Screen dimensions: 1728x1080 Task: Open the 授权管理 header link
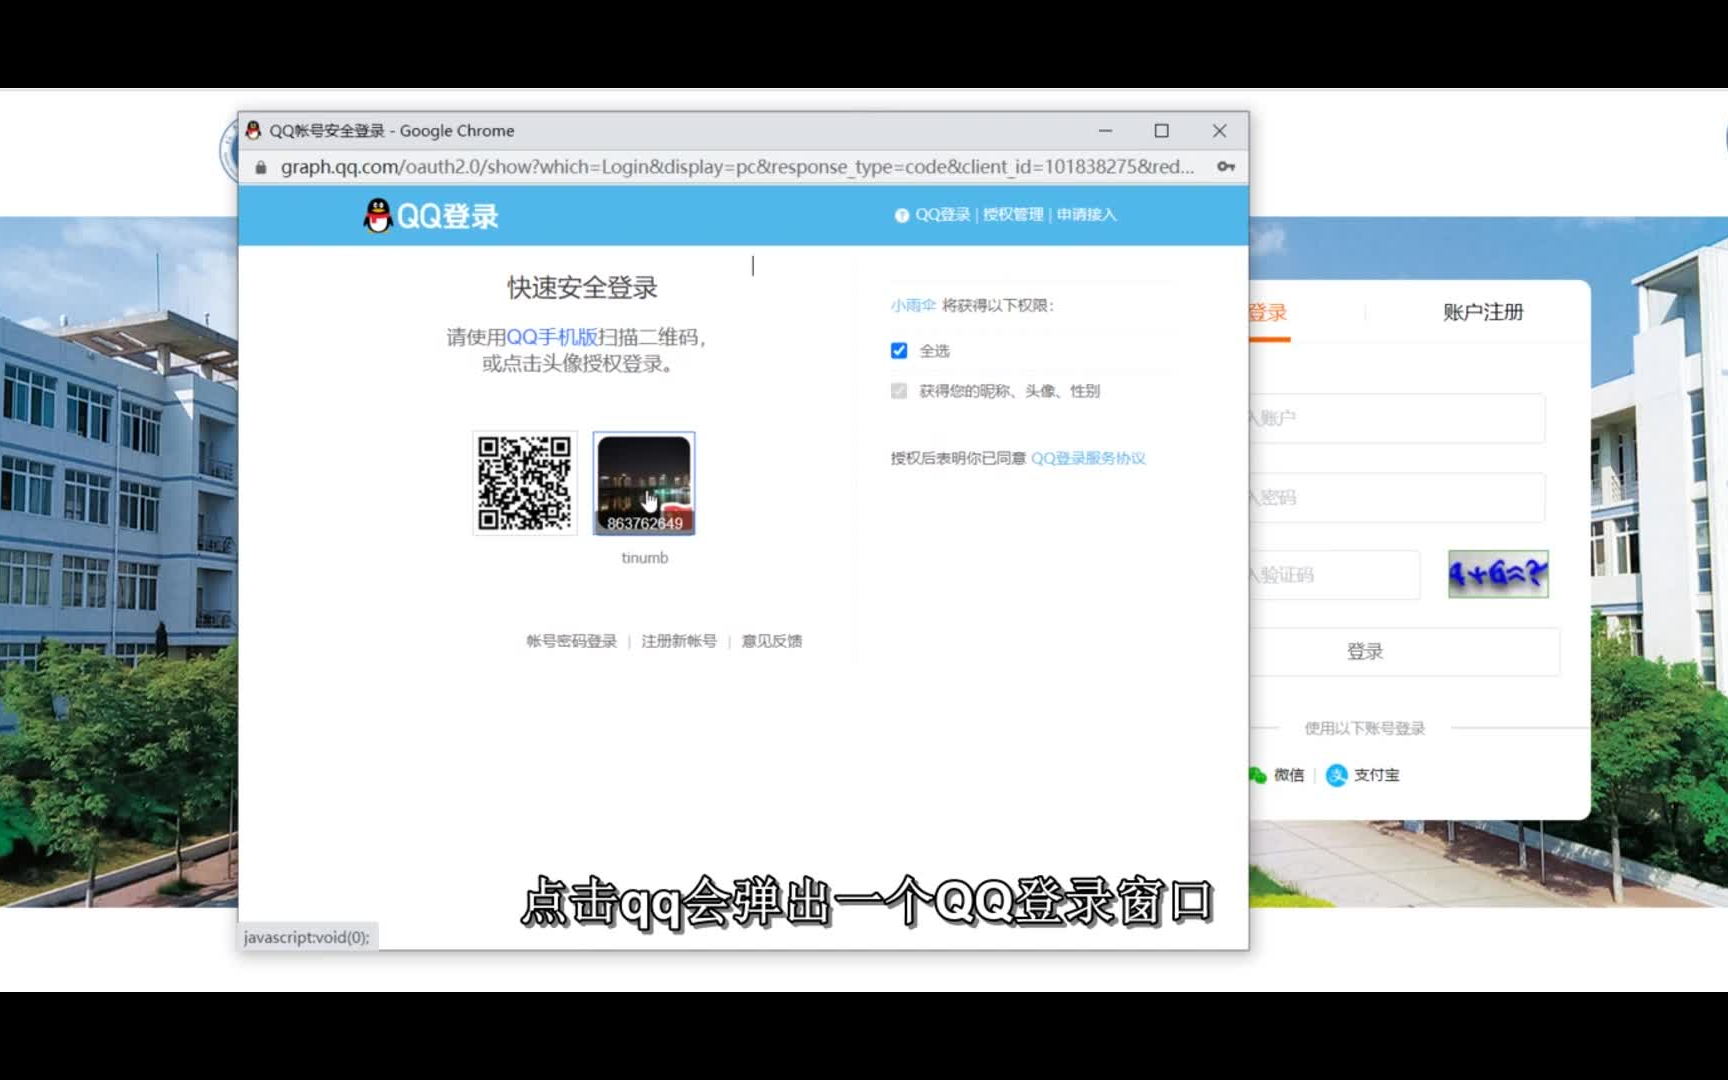point(1013,215)
